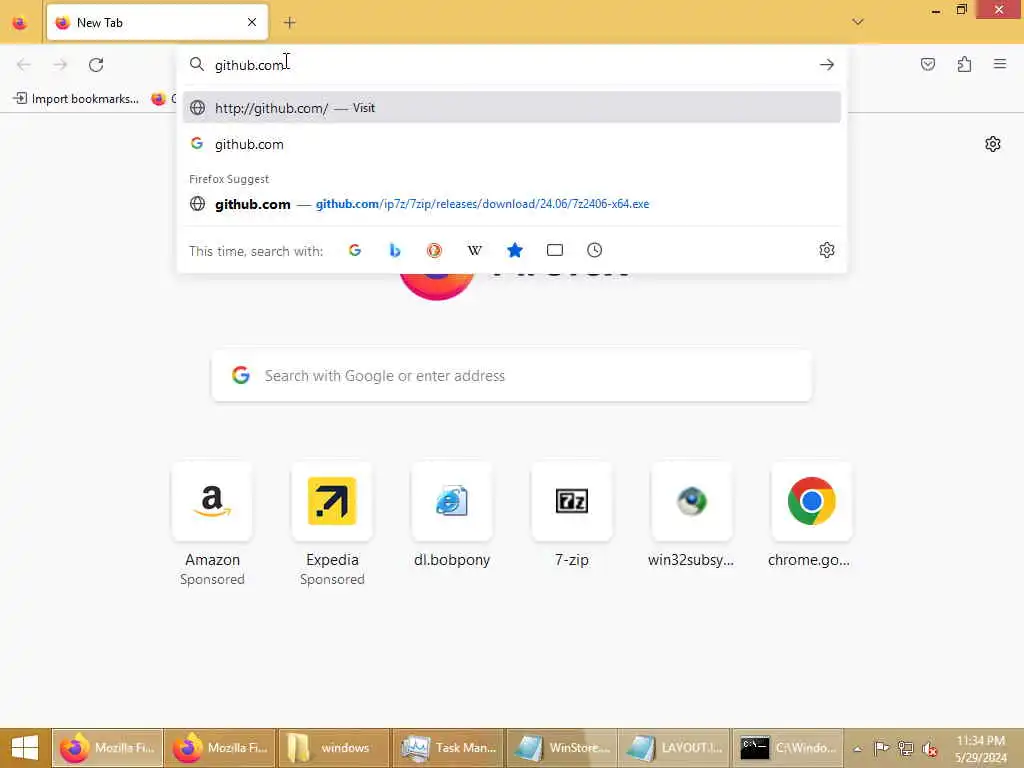Click the Search with Google page field

pos(511,376)
